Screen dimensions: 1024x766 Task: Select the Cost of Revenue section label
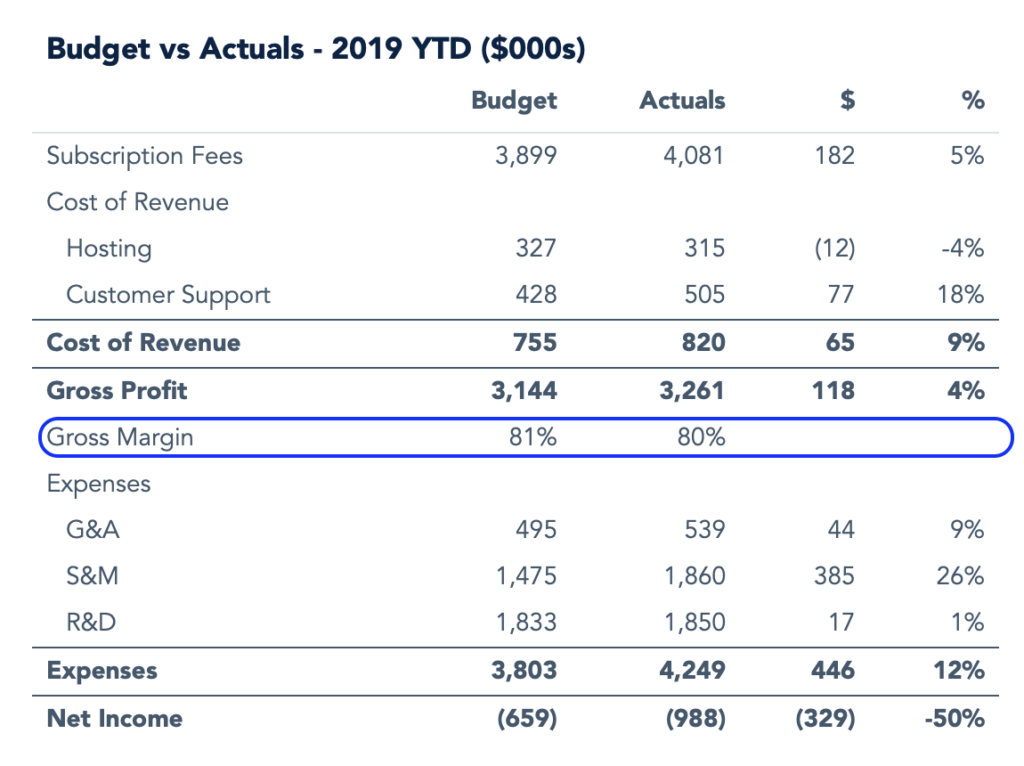point(136,202)
